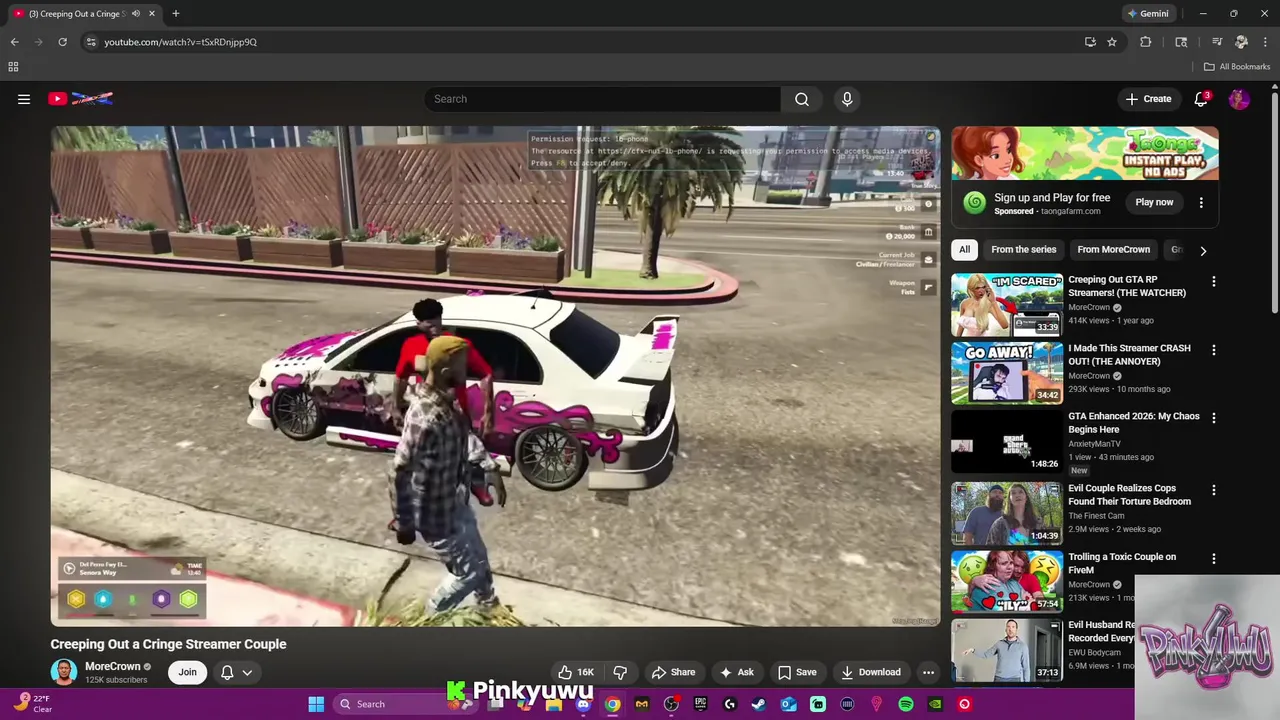
Task: Dislike the video
Action: pos(620,672)
